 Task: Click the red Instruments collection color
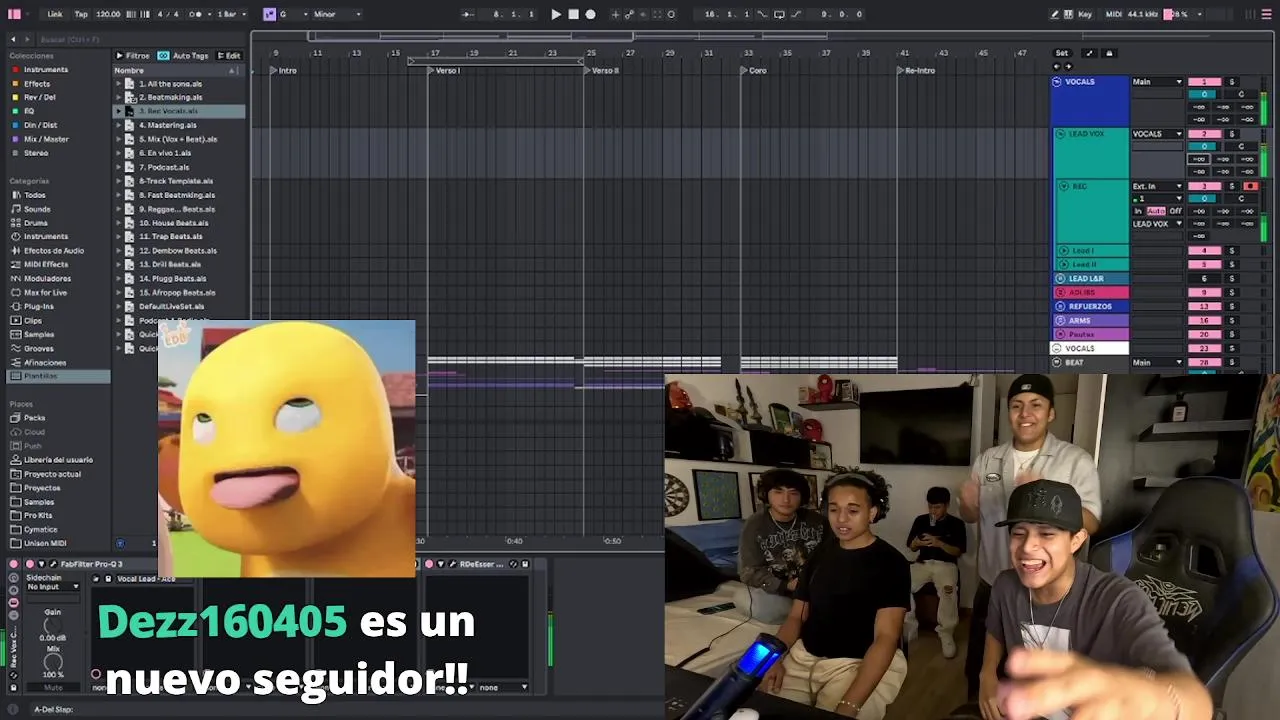click(x=15, y=70)
